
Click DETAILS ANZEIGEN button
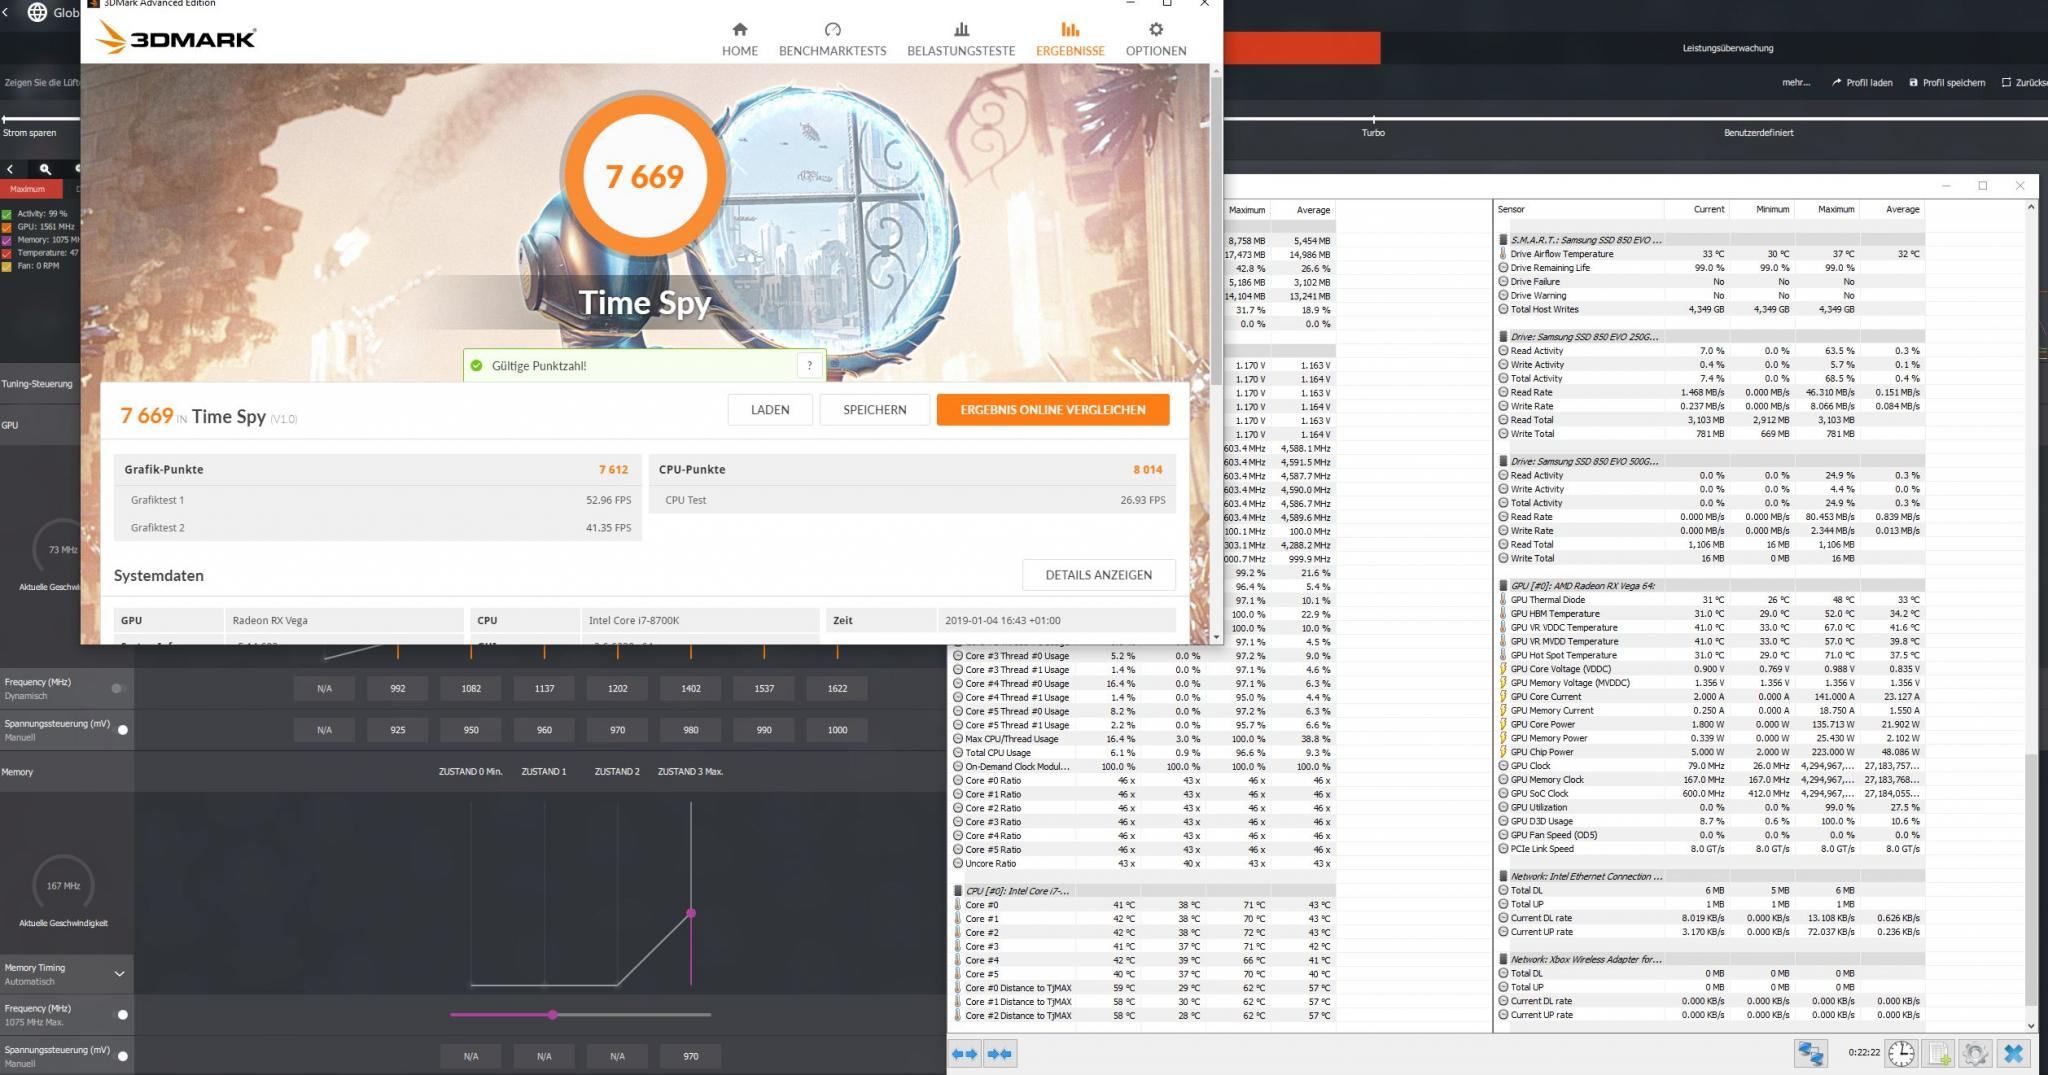coord(1098,575)
